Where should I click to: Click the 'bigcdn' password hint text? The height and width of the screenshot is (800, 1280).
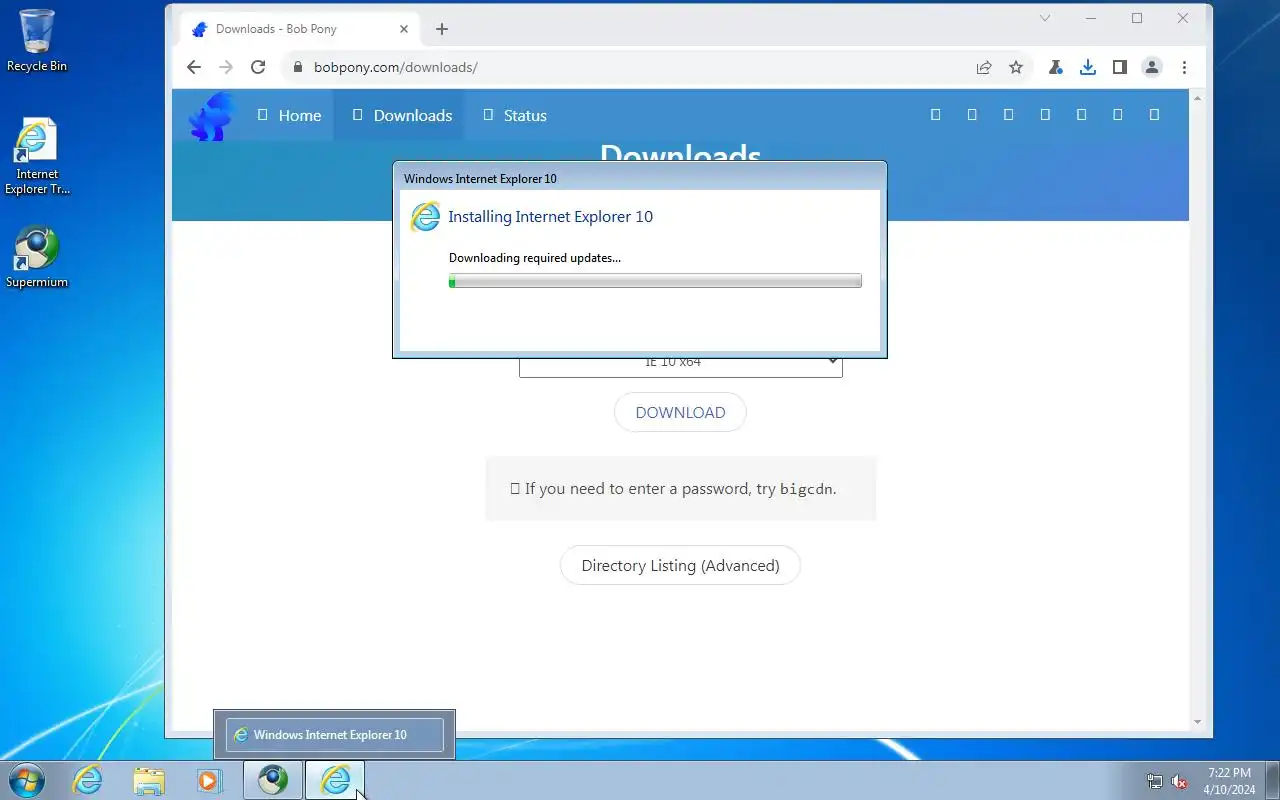(x=806, y=489)
